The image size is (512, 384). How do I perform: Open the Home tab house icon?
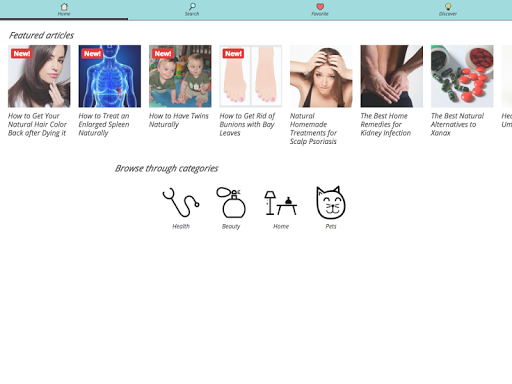[64, 6]
